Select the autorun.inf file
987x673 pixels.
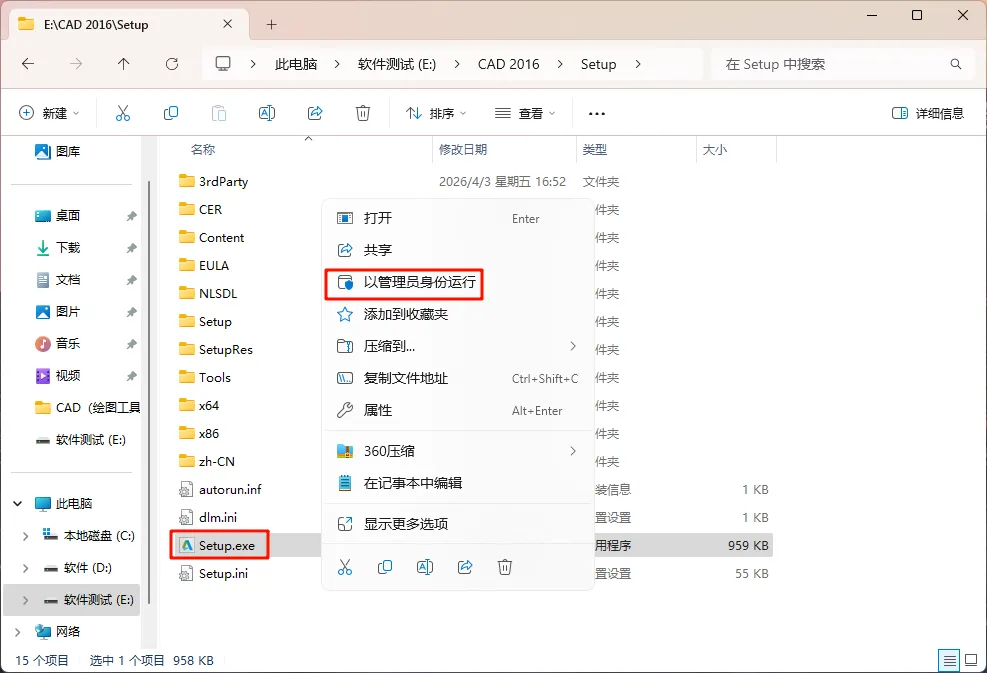(220, 489)
